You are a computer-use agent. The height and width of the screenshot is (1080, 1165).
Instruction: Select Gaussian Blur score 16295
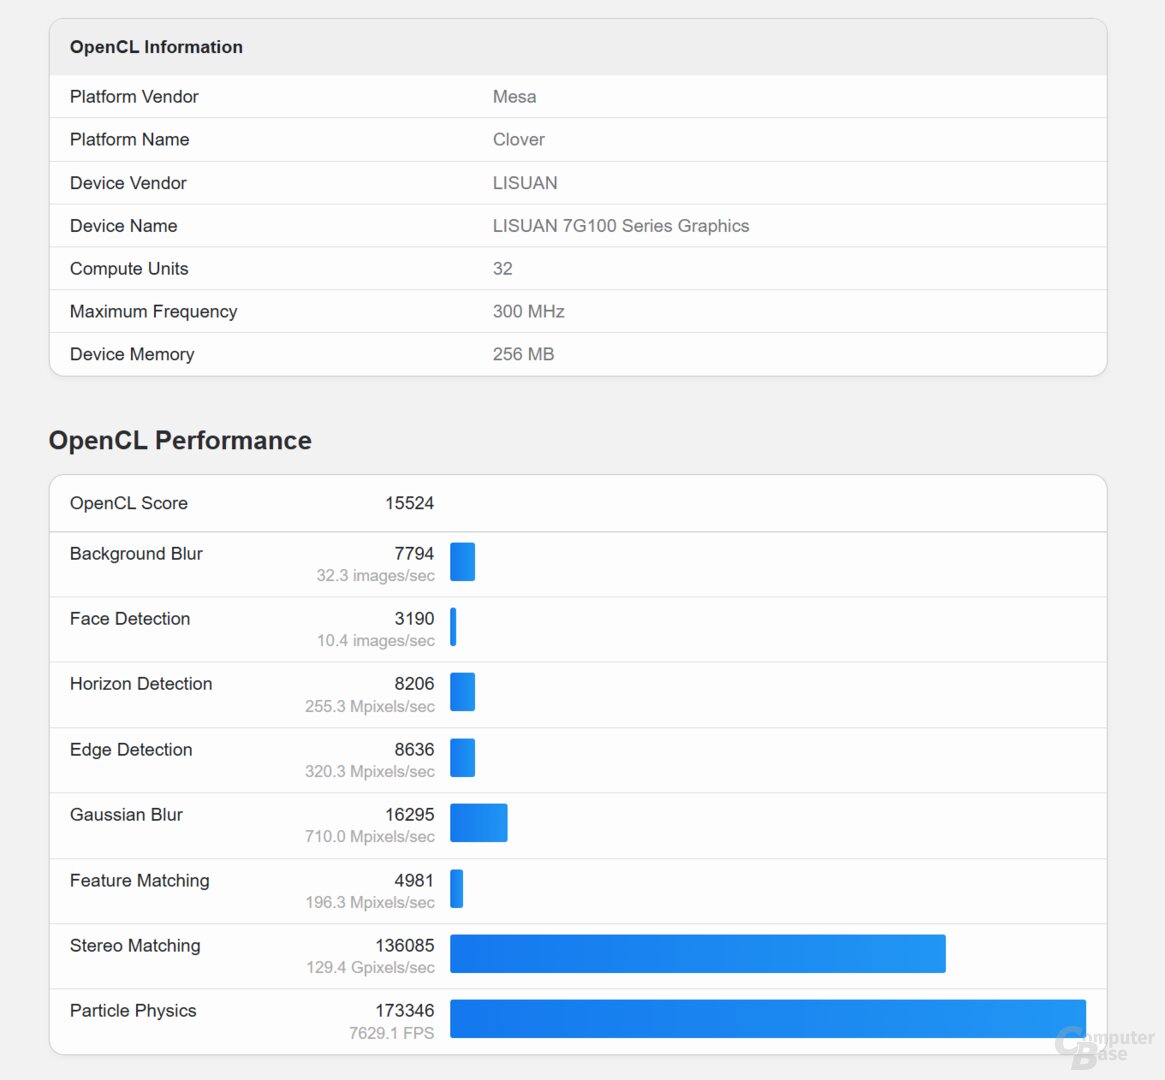click(x=409, y=815)
